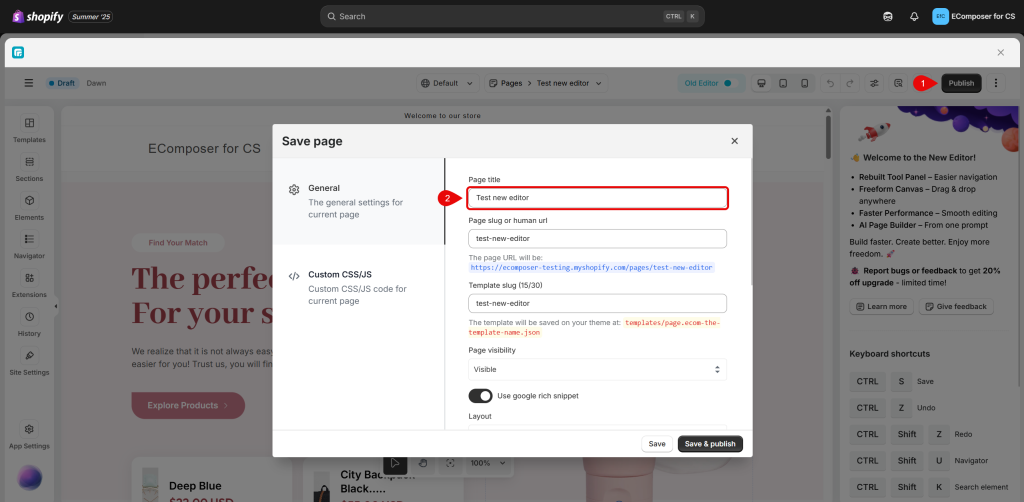Open the Page visibility dropdown
1024x502 pixels.
point(598,369)
